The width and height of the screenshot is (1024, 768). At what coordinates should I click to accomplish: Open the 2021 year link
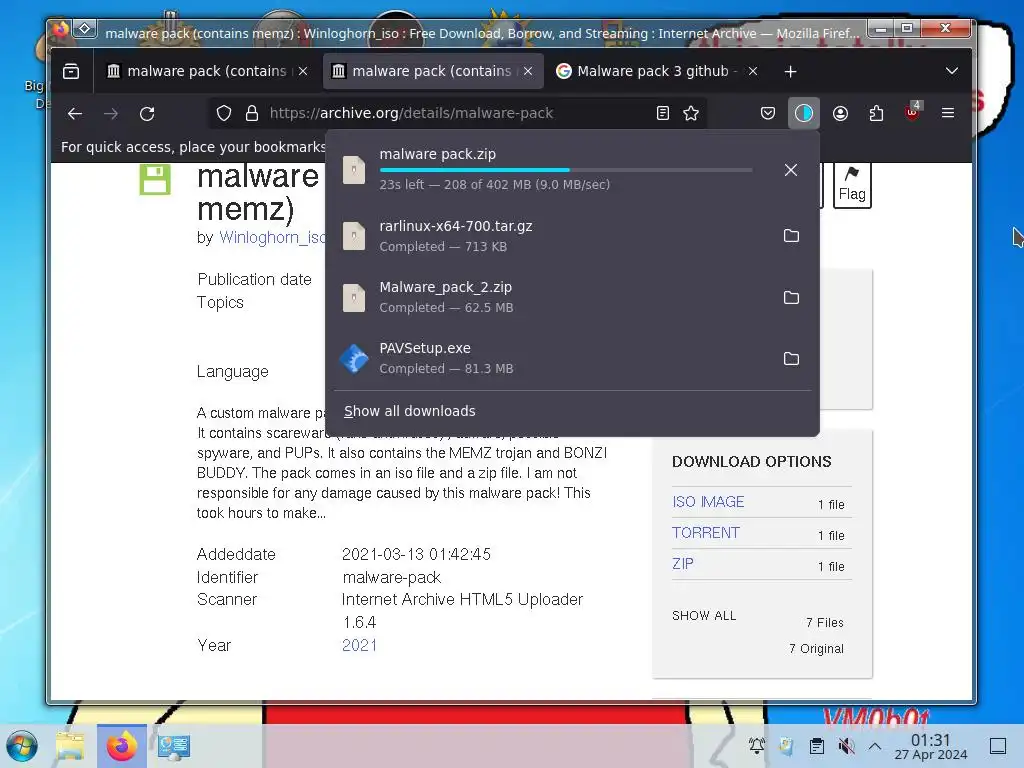tap(359, 645)
